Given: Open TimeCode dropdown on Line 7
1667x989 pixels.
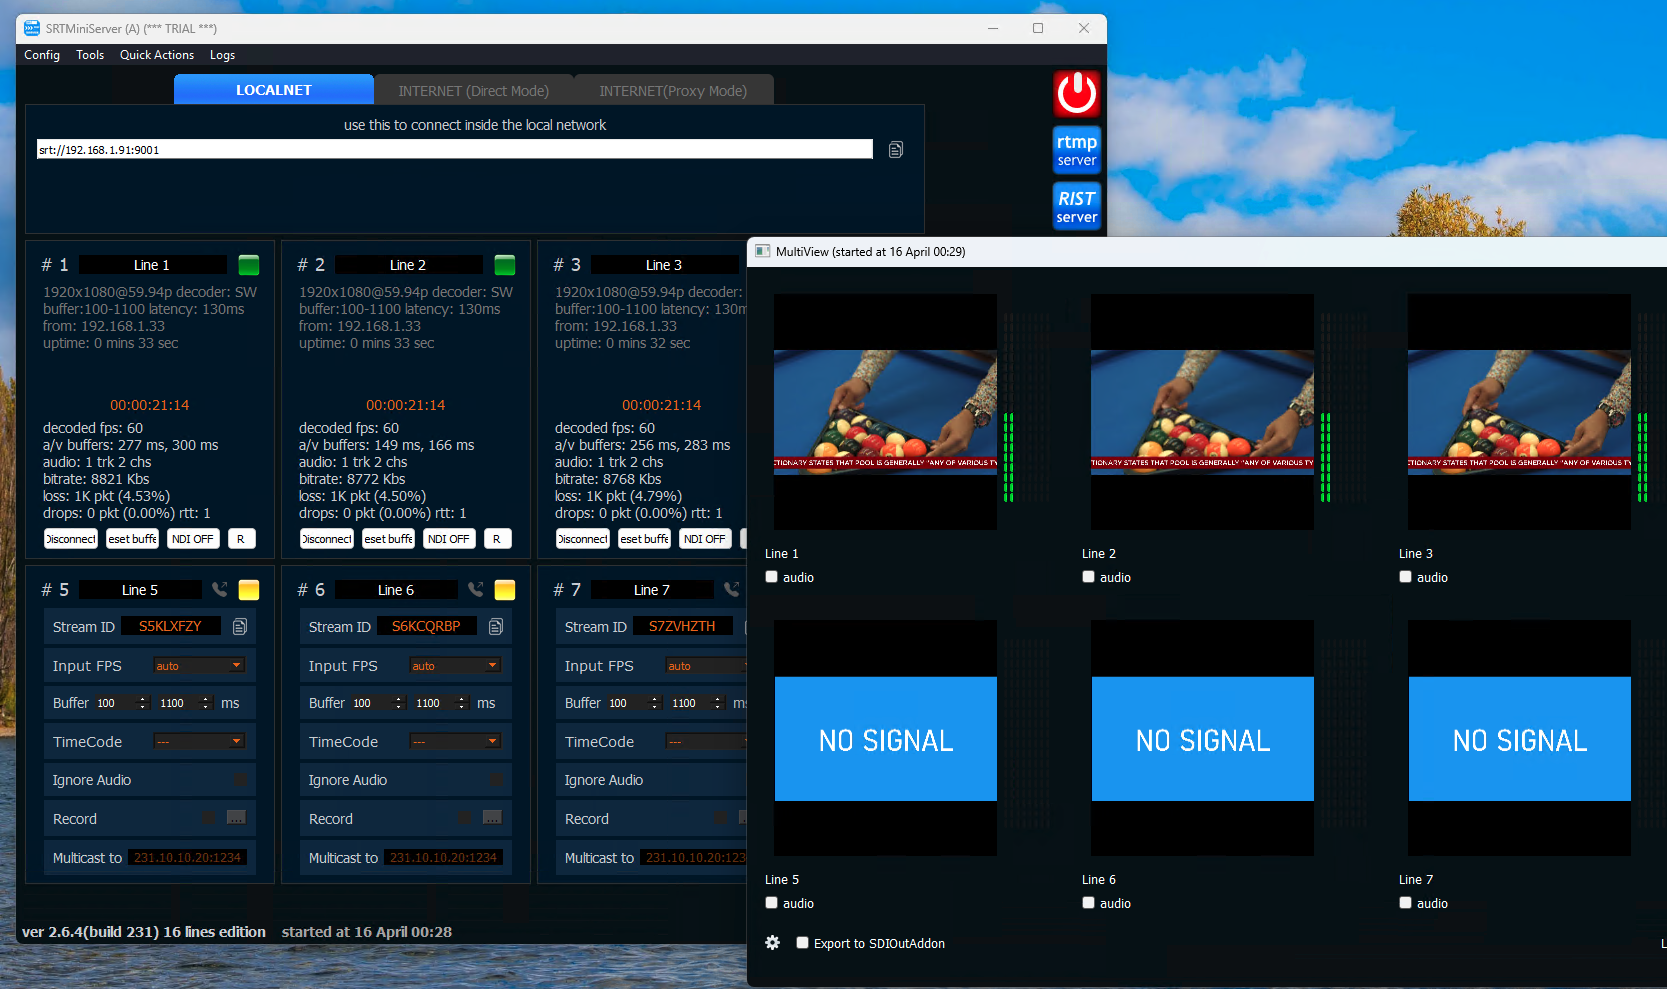Looking at the screenshot, I should click(x=706, y=742).
